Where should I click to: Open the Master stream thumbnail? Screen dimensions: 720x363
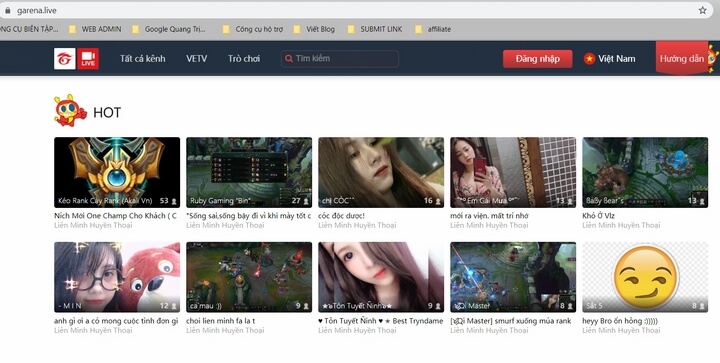pyautogui.click(x=513, y=277)
